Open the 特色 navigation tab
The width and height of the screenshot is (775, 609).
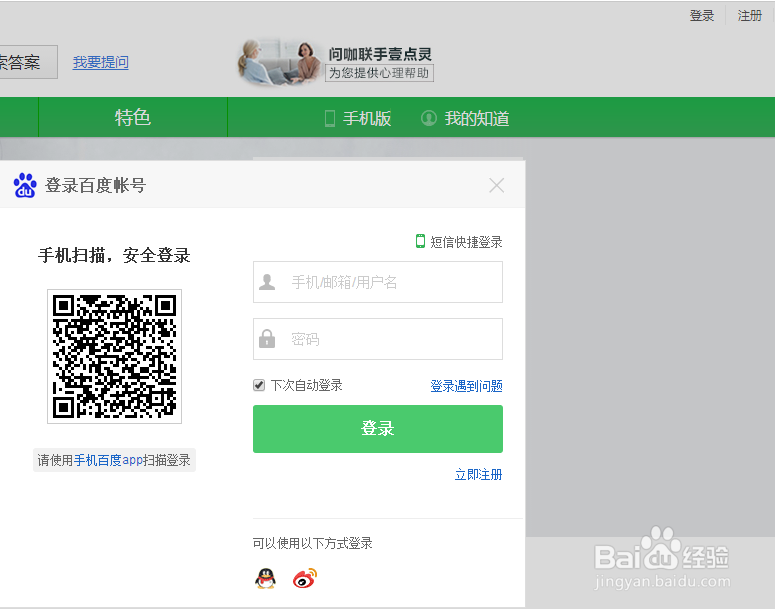point(133,117)
